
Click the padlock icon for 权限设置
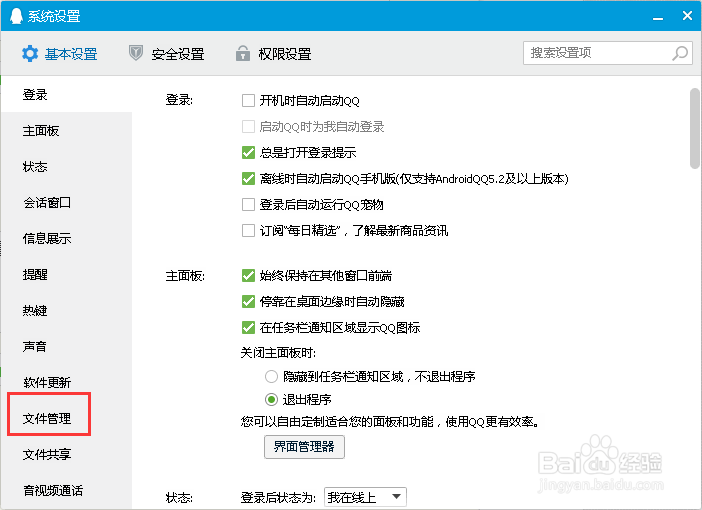243,53
